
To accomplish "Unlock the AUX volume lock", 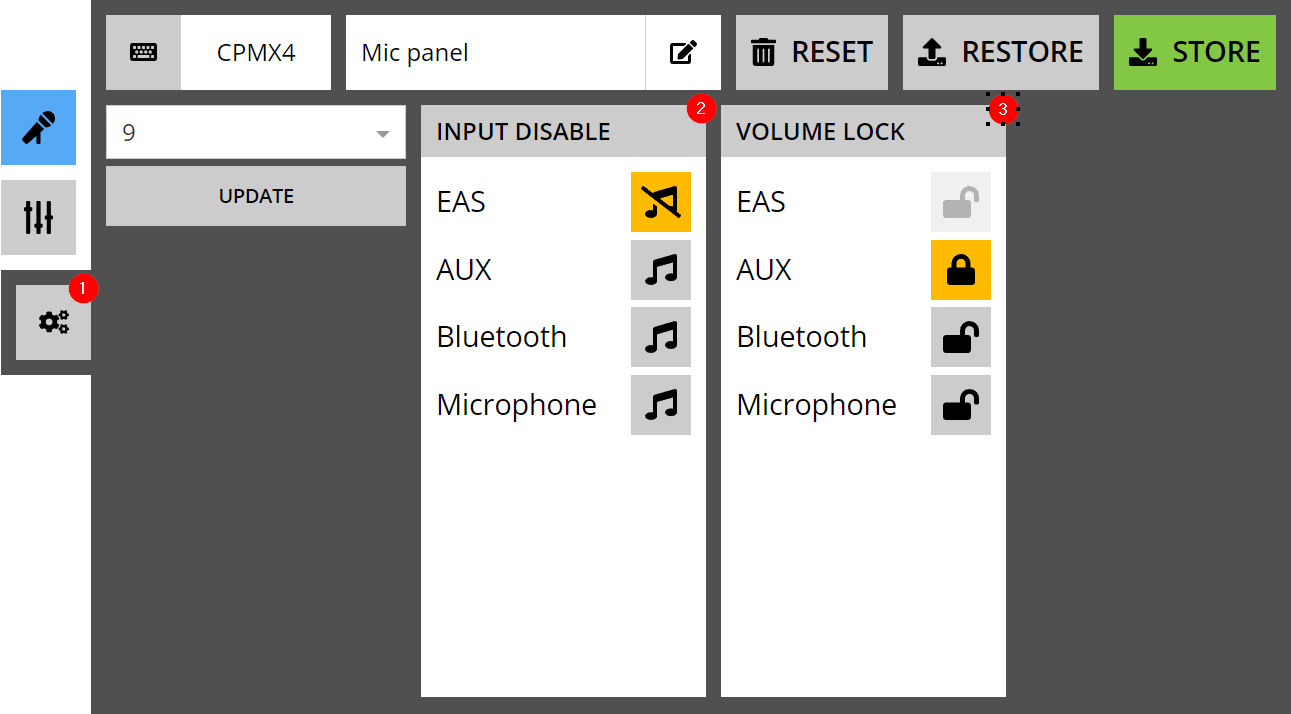I will point(961,270).
